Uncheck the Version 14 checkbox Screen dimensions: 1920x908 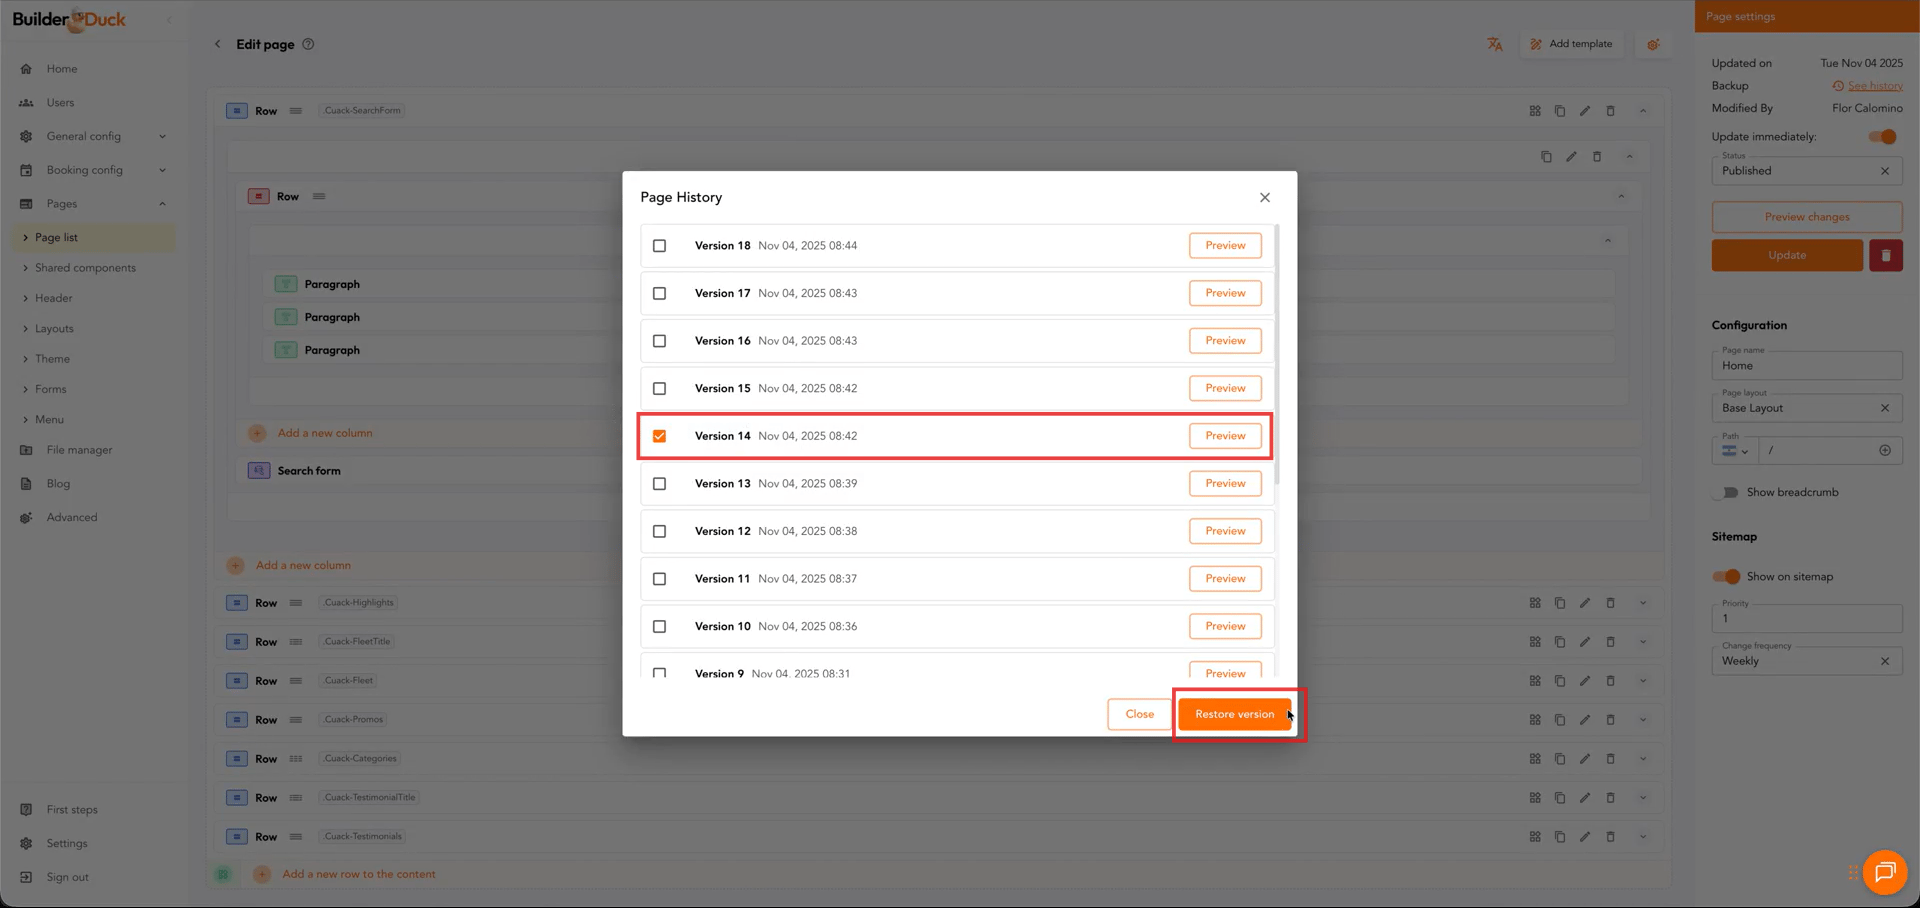(659, 436)
